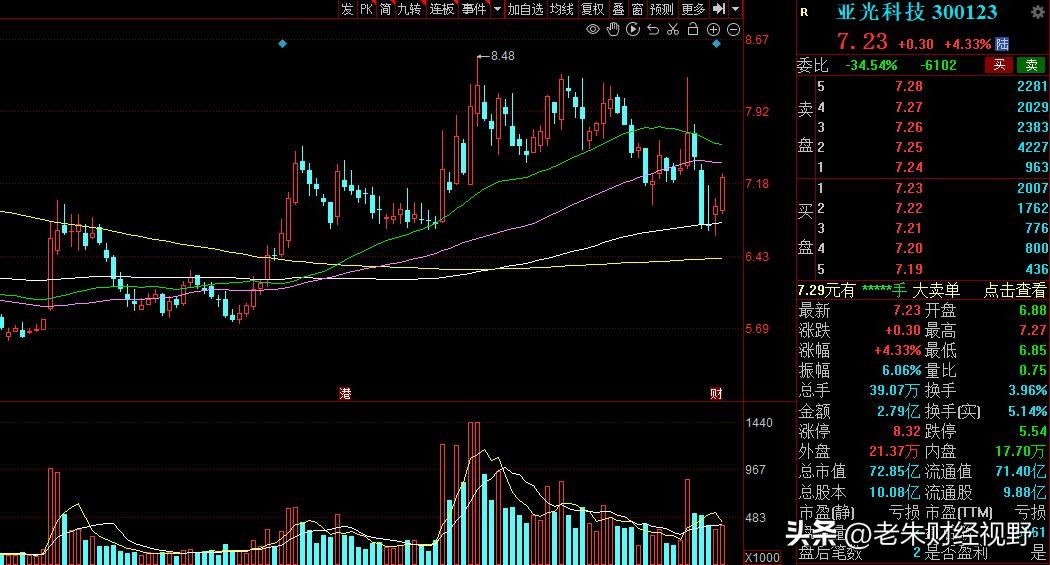This screenshot has width=1050, height=565.
Task: Click the 总手 39.07万 value
Action: (x=895, y=390)
